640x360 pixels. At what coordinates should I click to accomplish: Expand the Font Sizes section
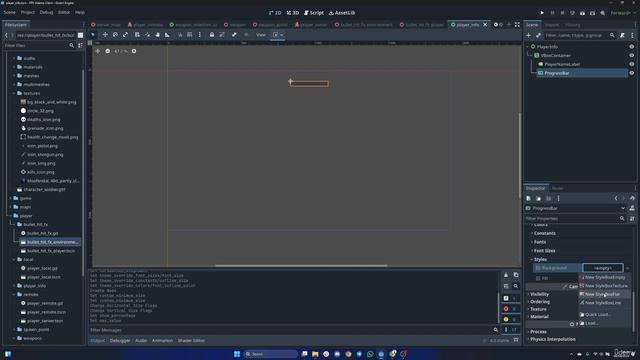(544, 251)
